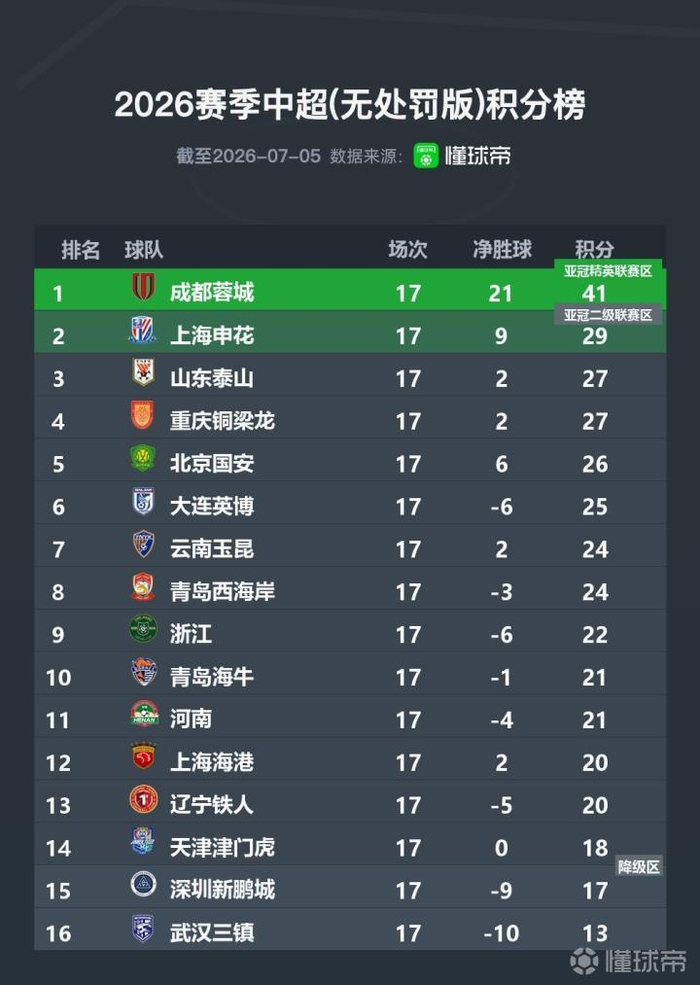The width and height of the screenshot is (700, 985).
Task: Select the 积分 column header
Action: coord(594,249)
